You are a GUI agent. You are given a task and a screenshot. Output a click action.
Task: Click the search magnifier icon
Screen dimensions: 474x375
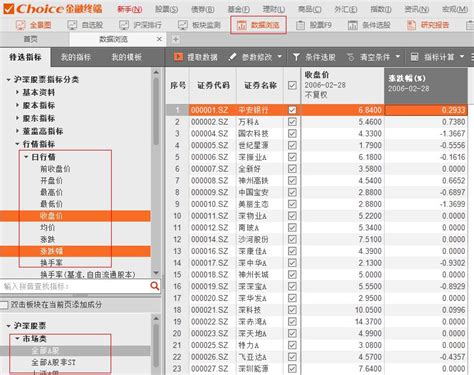click(x=155, y=286)
